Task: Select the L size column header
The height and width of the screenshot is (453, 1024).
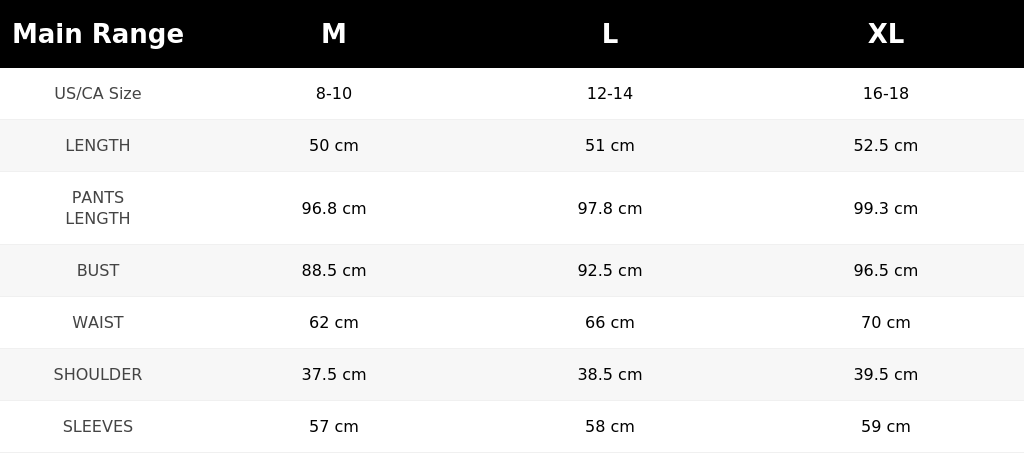Action: click(610, 34)
